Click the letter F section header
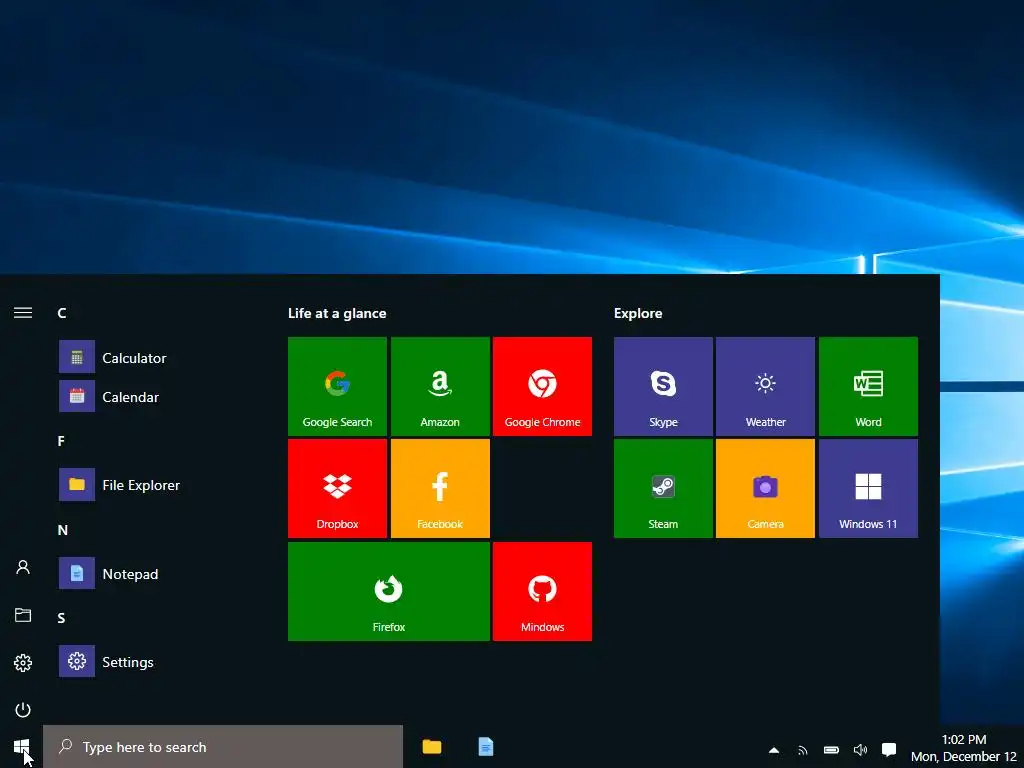The image size is (1024, 768). [61, 441]
